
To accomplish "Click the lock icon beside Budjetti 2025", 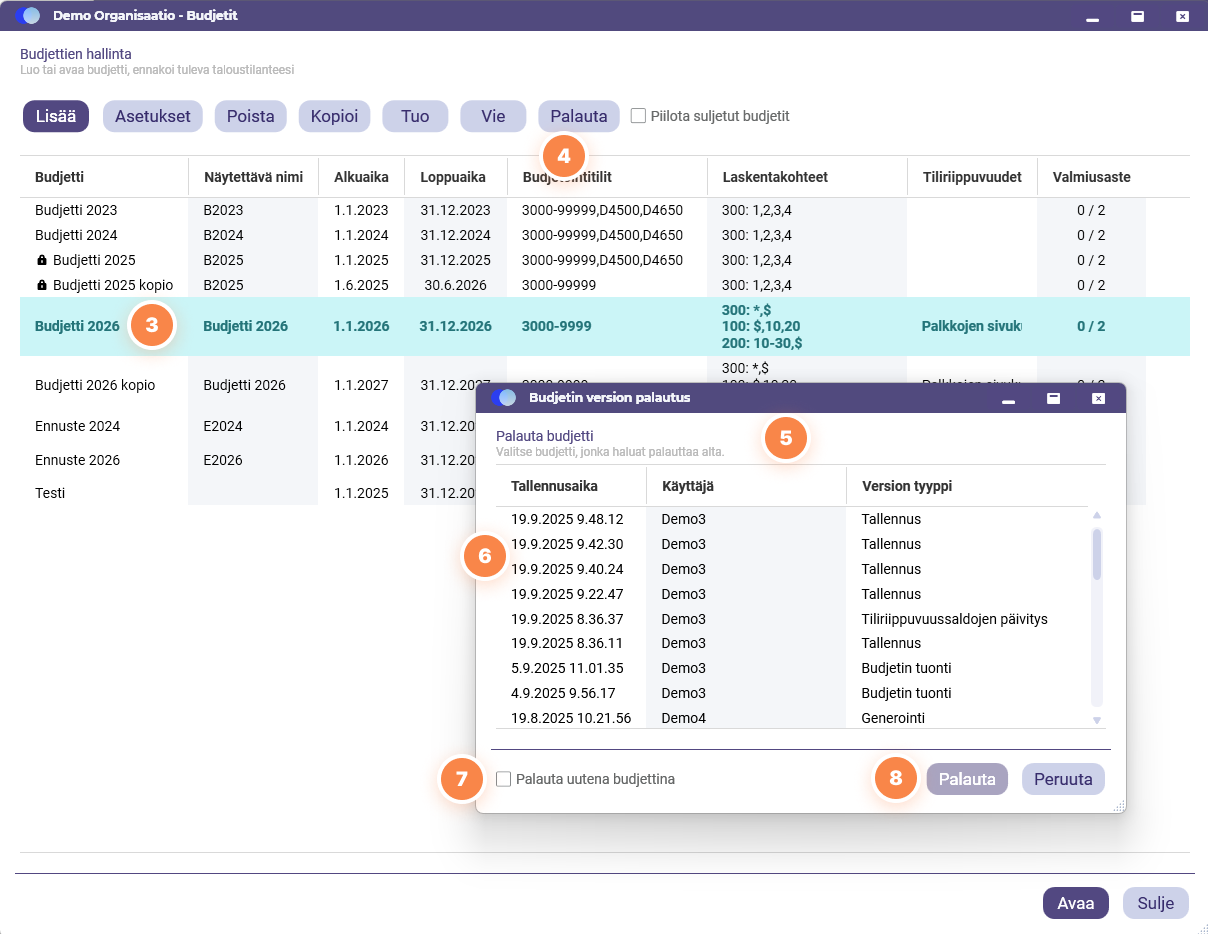I will [x=42, y=260].
